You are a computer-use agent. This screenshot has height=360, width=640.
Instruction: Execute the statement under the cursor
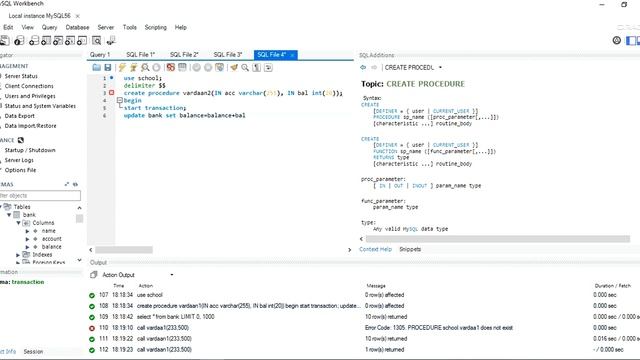pyautogui.click(x=133, y=67)
